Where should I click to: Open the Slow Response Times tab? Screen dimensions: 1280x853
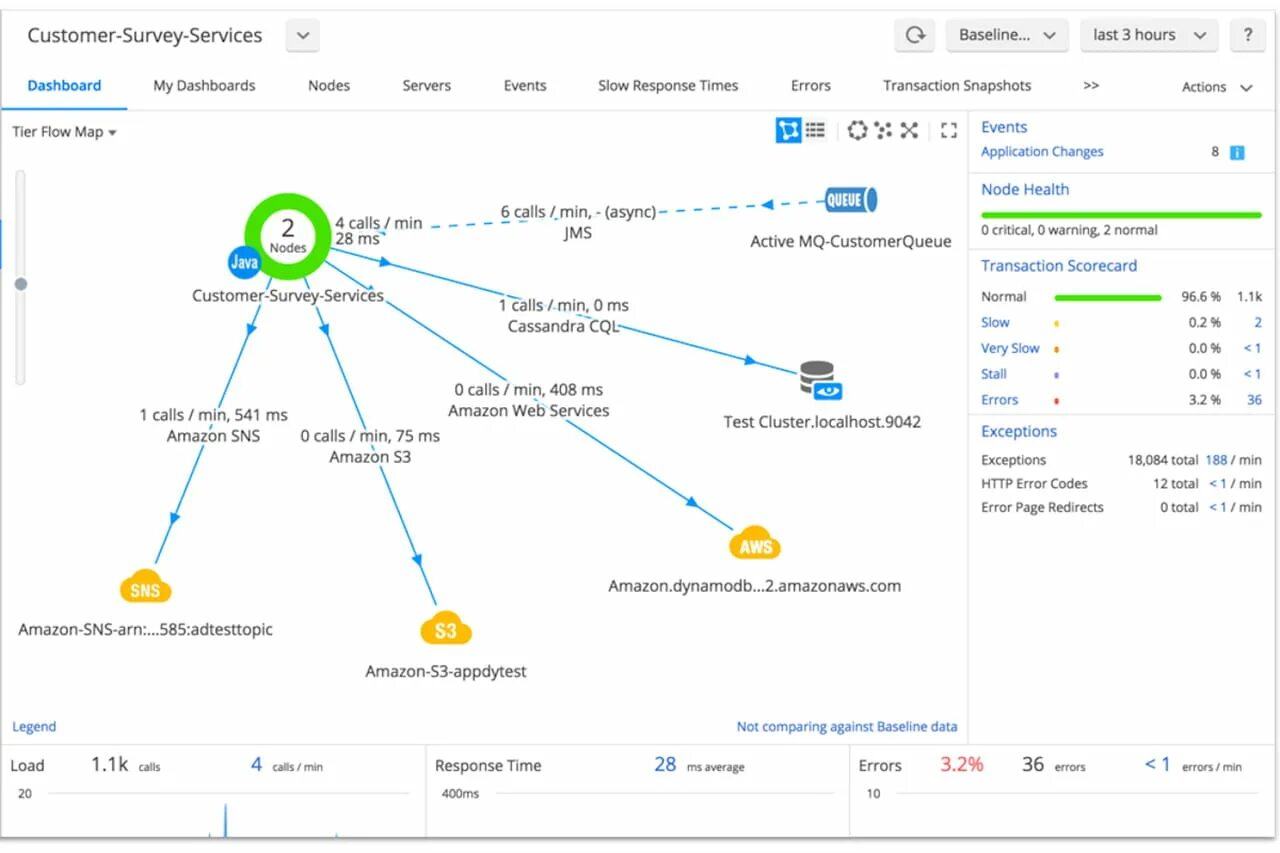pos(668,86)
